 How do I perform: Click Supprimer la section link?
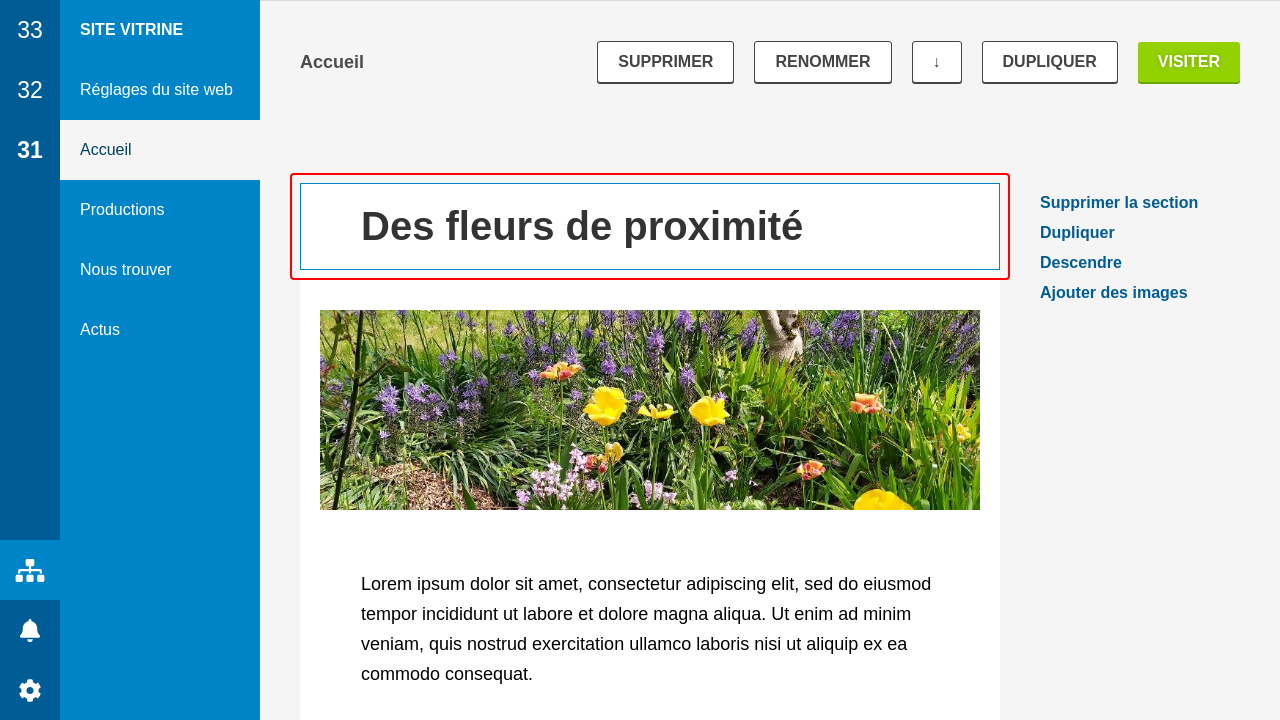point(1118,203)
